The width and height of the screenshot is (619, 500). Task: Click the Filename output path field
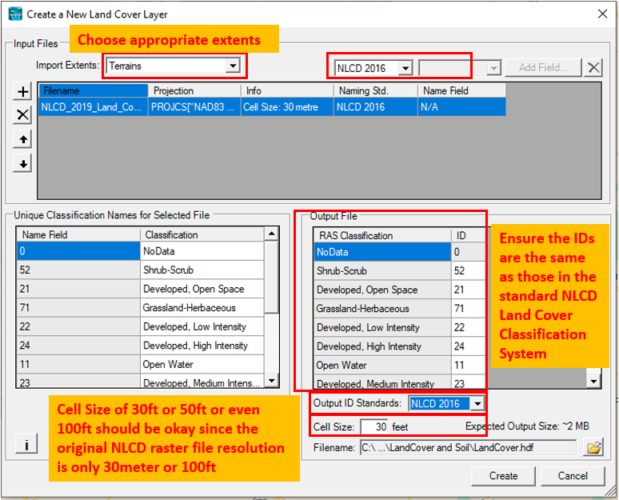466,447
